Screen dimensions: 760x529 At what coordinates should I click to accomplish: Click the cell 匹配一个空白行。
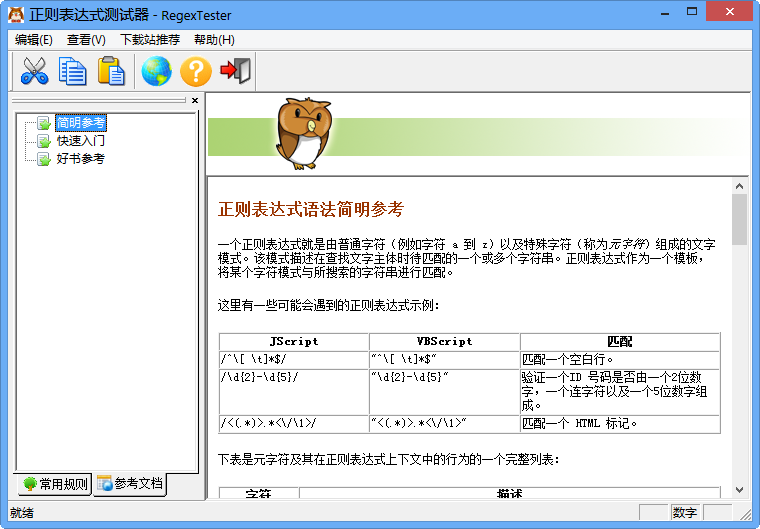coord(620,360)
